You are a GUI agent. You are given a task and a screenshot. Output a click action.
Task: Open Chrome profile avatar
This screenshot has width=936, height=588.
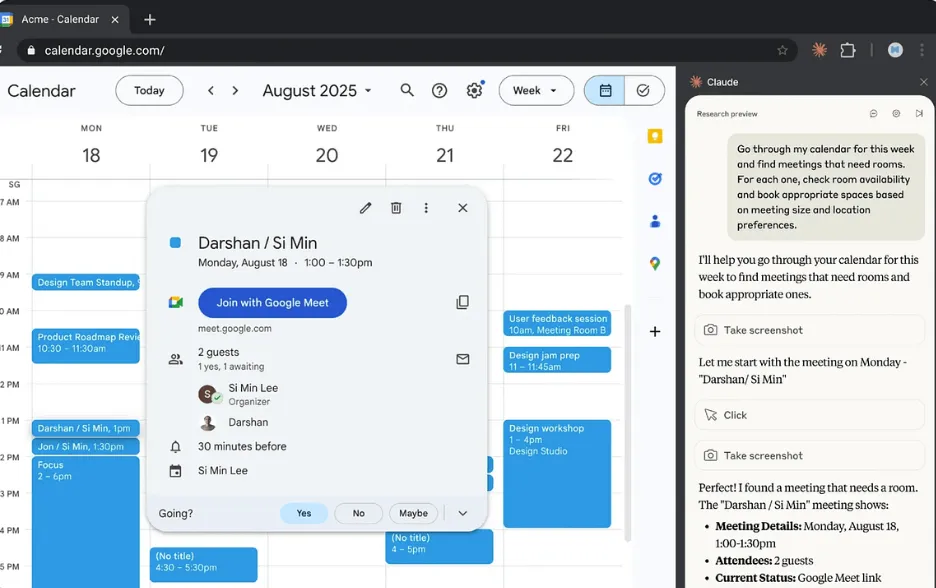click(x=895, y=50)
